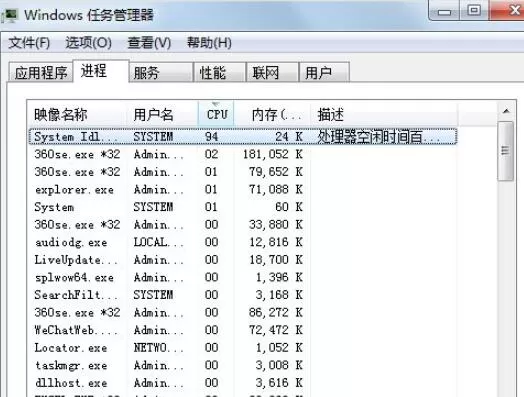Click the memory value 1,052 K
Image resolution: width=524 pixels, height=397 pixels.
[x=279, y=348]
